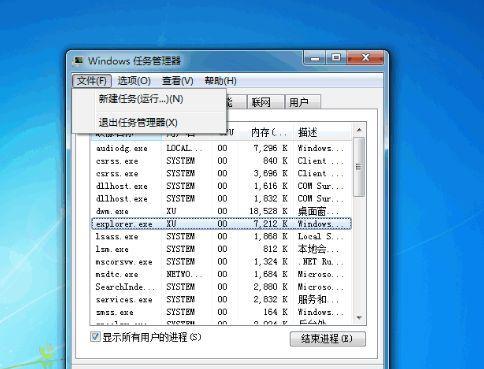Switch to the 联网 tab
The width and height of the screenshot is (484, 369).
(266, 102)
